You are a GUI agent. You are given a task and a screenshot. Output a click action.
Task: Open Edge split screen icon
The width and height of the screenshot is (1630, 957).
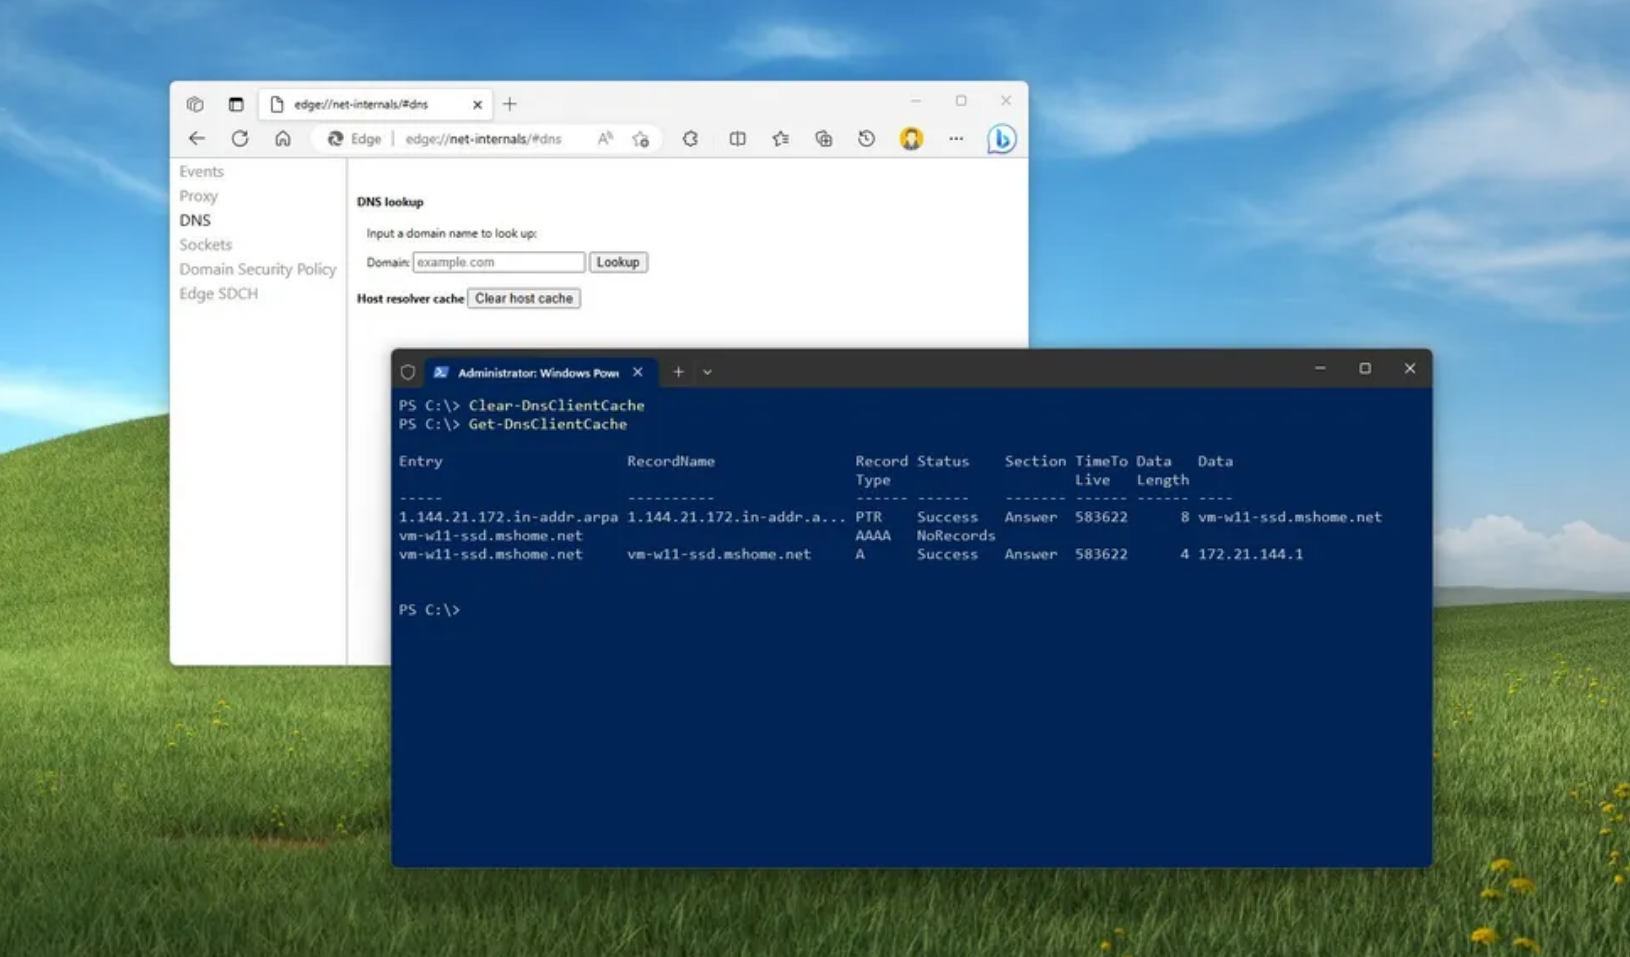737,139
